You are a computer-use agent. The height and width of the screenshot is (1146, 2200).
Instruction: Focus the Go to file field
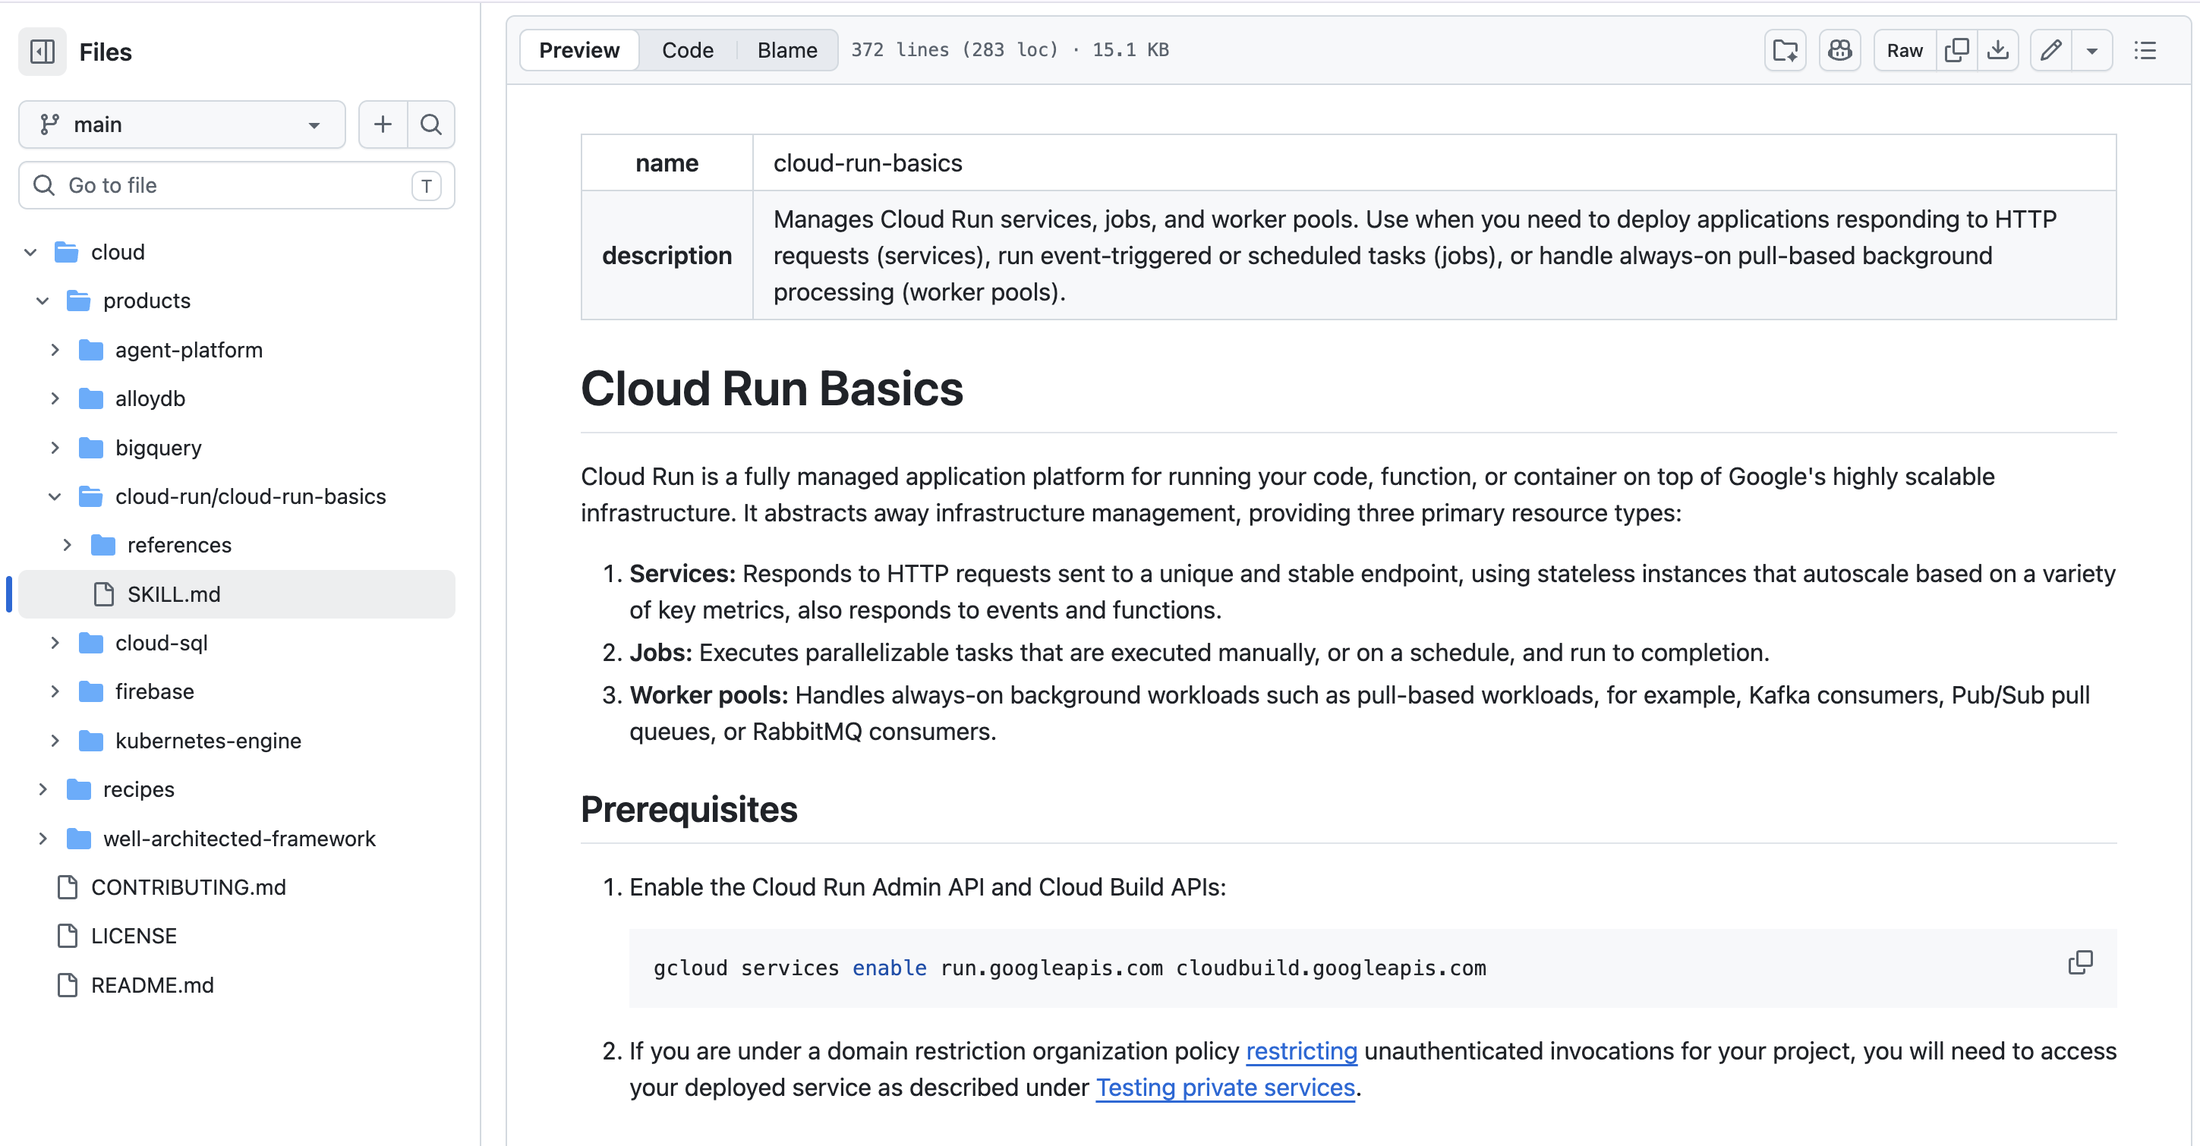237,185
